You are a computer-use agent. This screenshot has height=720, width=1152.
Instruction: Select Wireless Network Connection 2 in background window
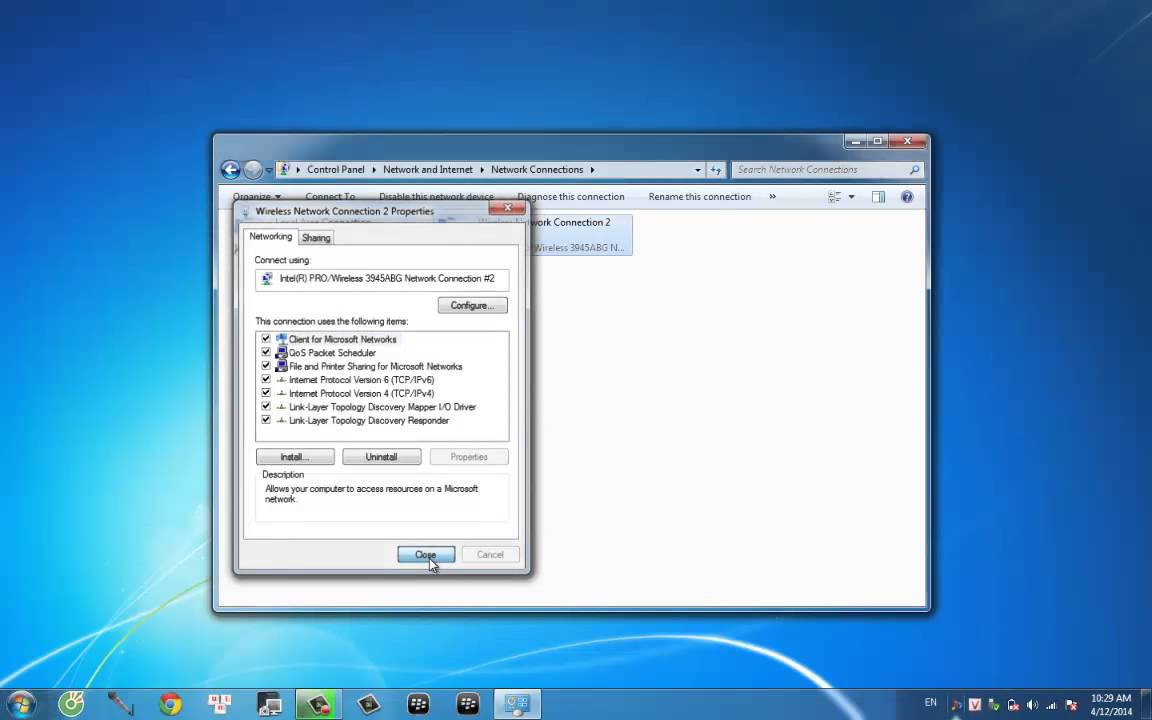tap(580, 235)
